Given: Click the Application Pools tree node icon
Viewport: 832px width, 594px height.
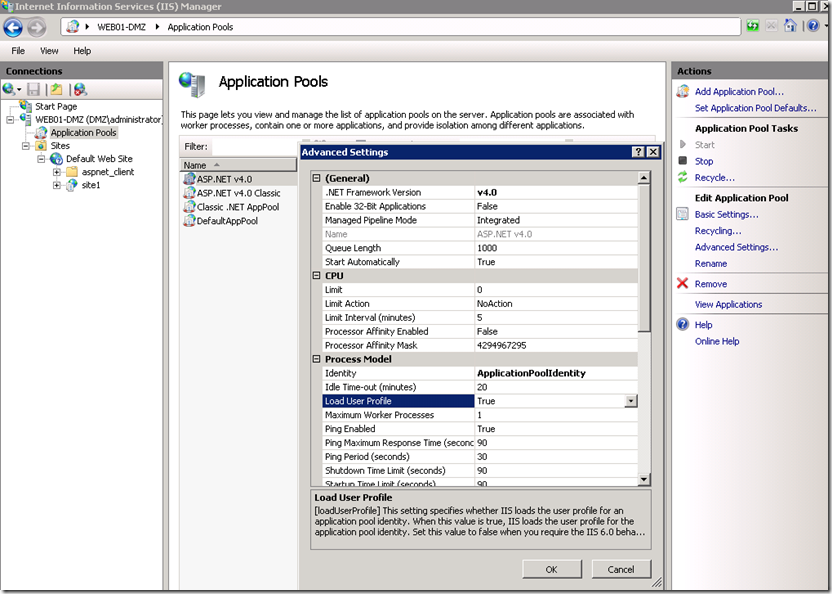Looking at the screenshot, I should [x=41, y=132].
